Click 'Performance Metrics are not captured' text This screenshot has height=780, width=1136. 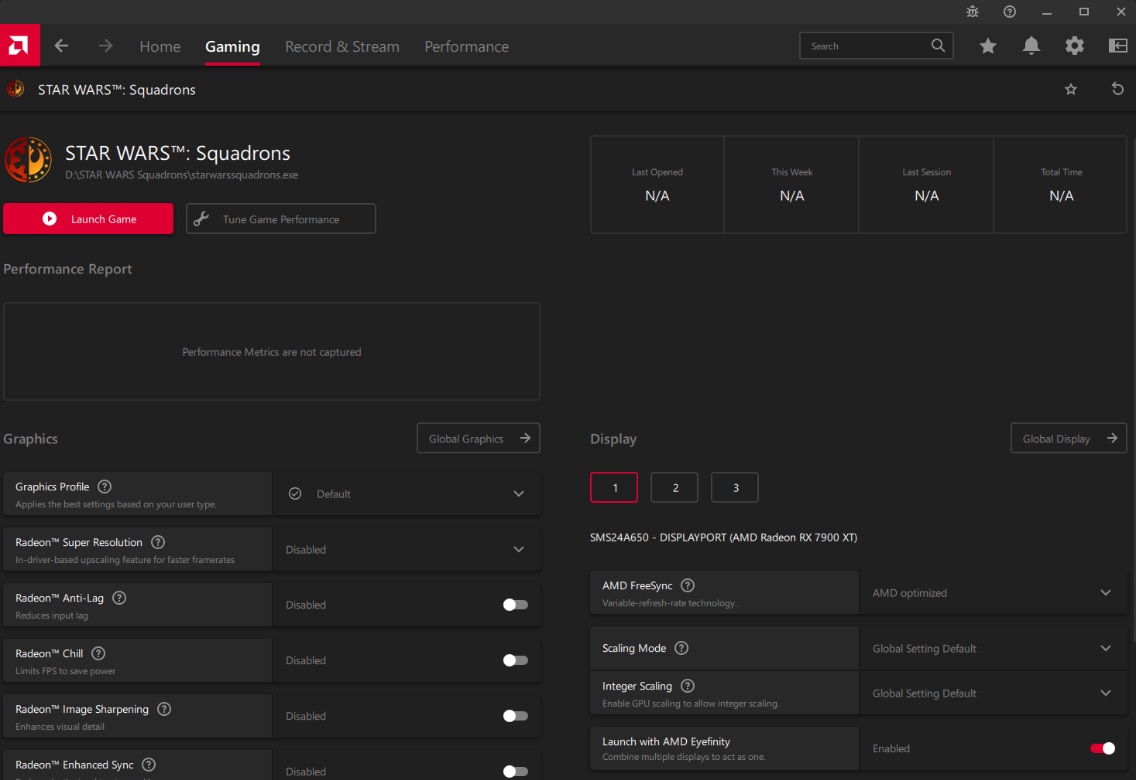(x=272, y=352)
